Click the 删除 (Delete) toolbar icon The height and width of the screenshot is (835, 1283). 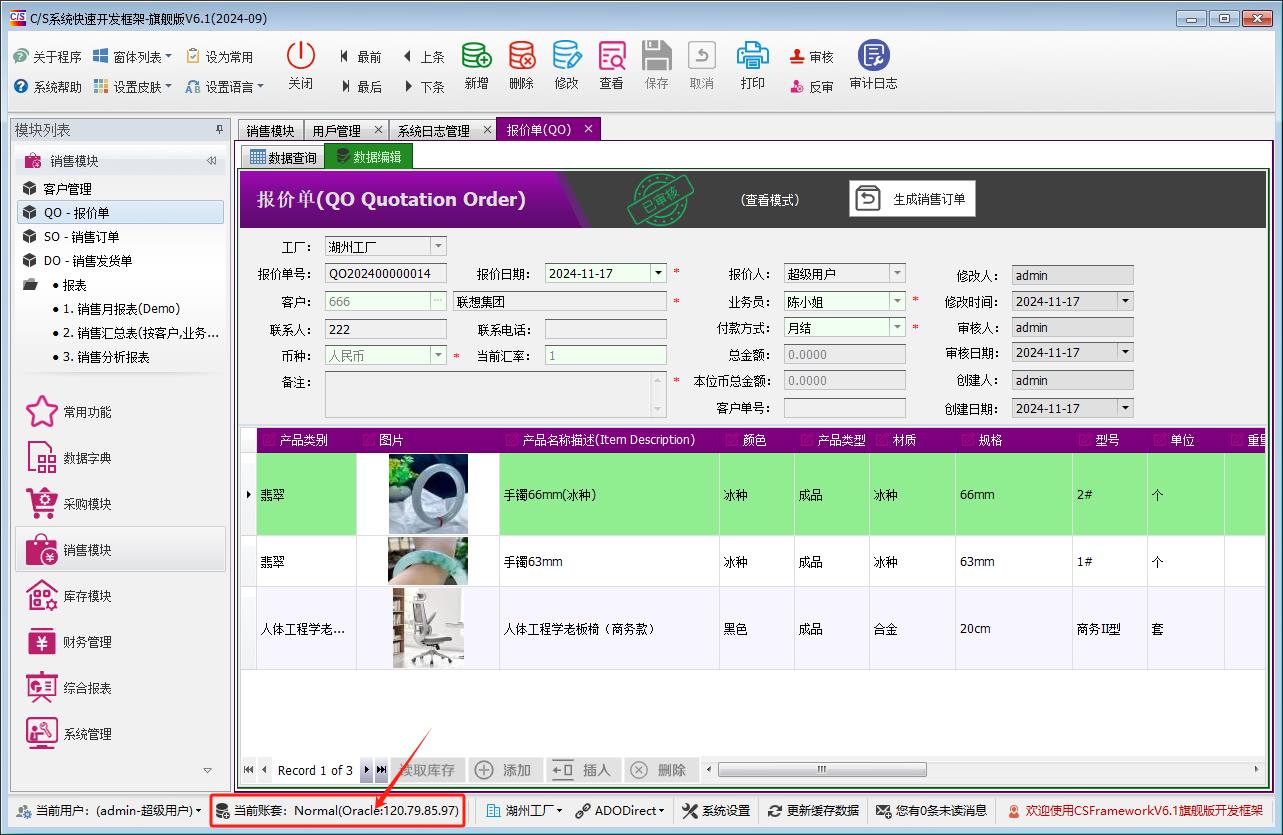(x=521, y=56)
